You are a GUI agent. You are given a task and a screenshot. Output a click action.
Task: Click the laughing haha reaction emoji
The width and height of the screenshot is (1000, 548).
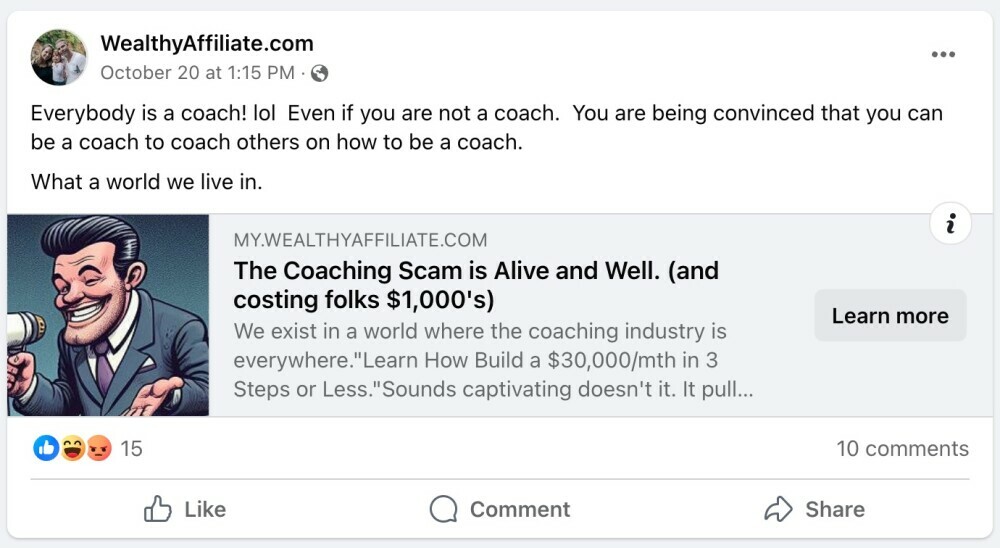pos(72,449)
